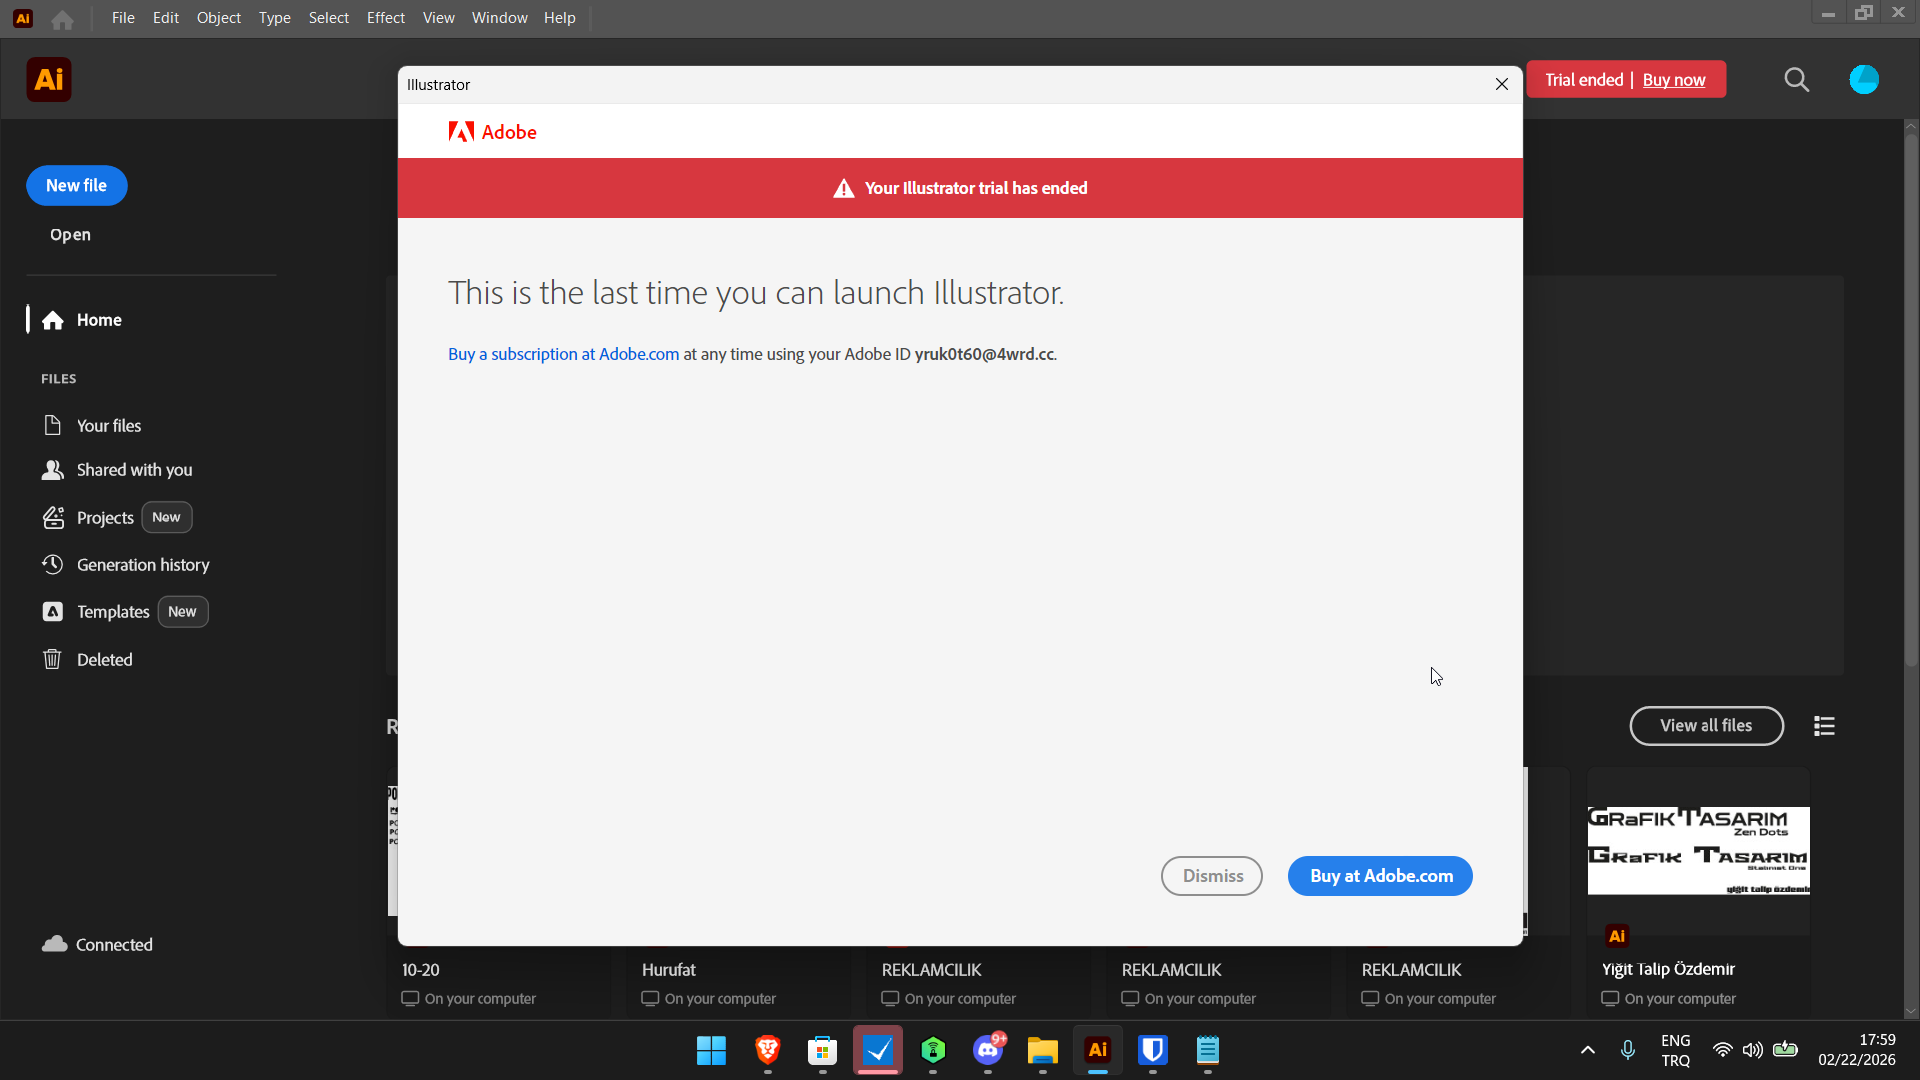Open the ENG TRQ language switcher
The height and width of the screenshot is (1080, 1920).
pos(1676,1050)
